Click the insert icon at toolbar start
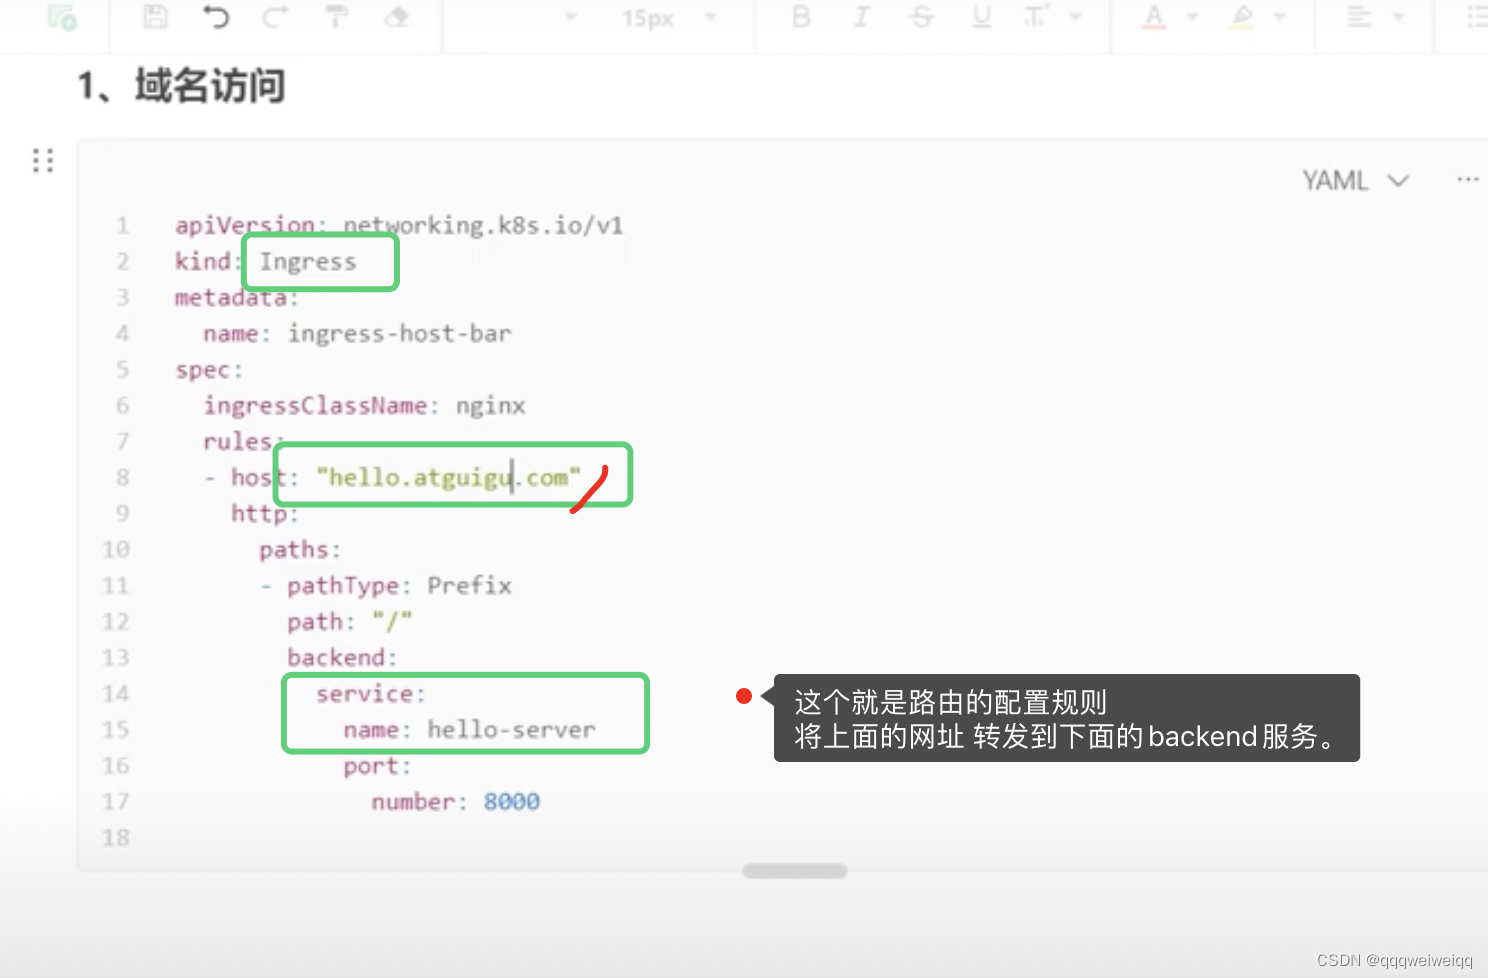 (x=62, y=17)
